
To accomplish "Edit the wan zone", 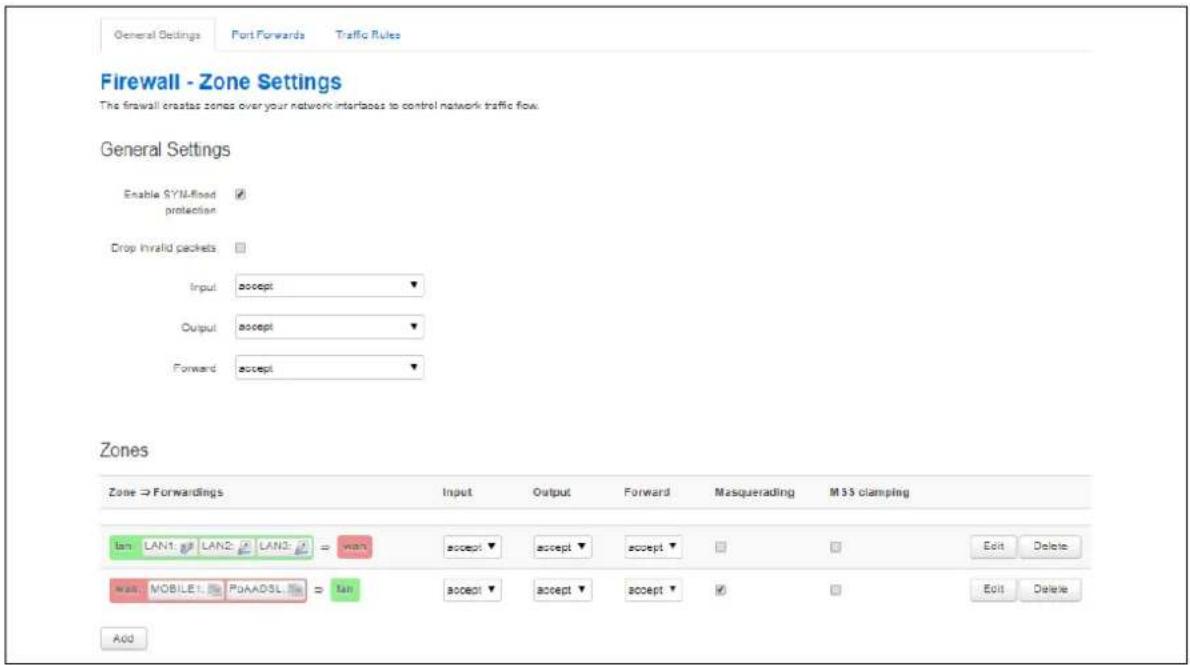I will tap(993, 590).
